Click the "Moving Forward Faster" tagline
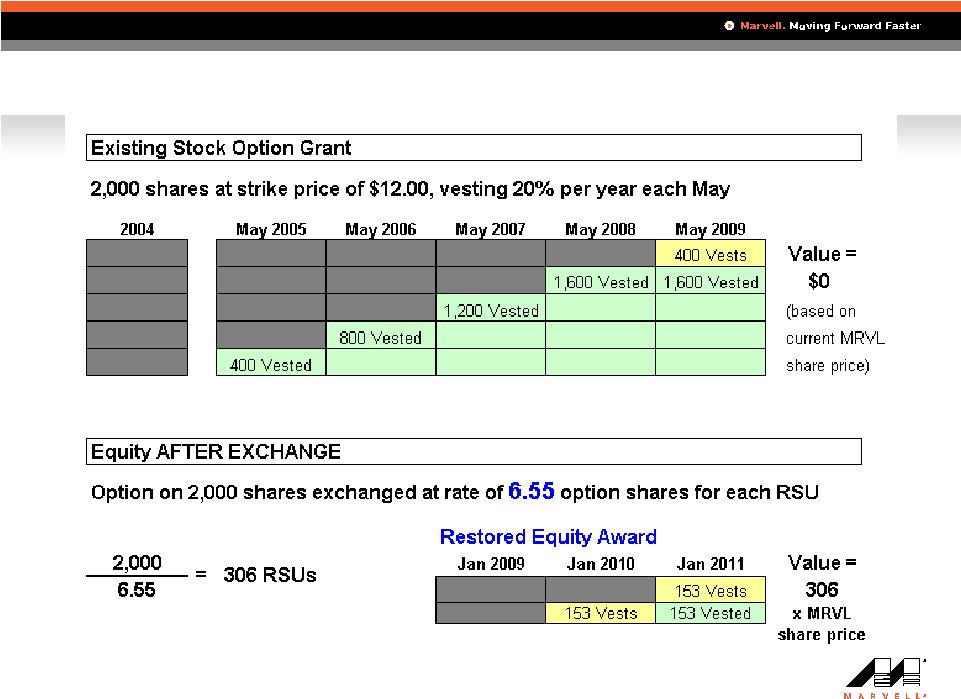The height and width of the screenshot is (699, 961). pyautogui.click(x=855, y=26)
